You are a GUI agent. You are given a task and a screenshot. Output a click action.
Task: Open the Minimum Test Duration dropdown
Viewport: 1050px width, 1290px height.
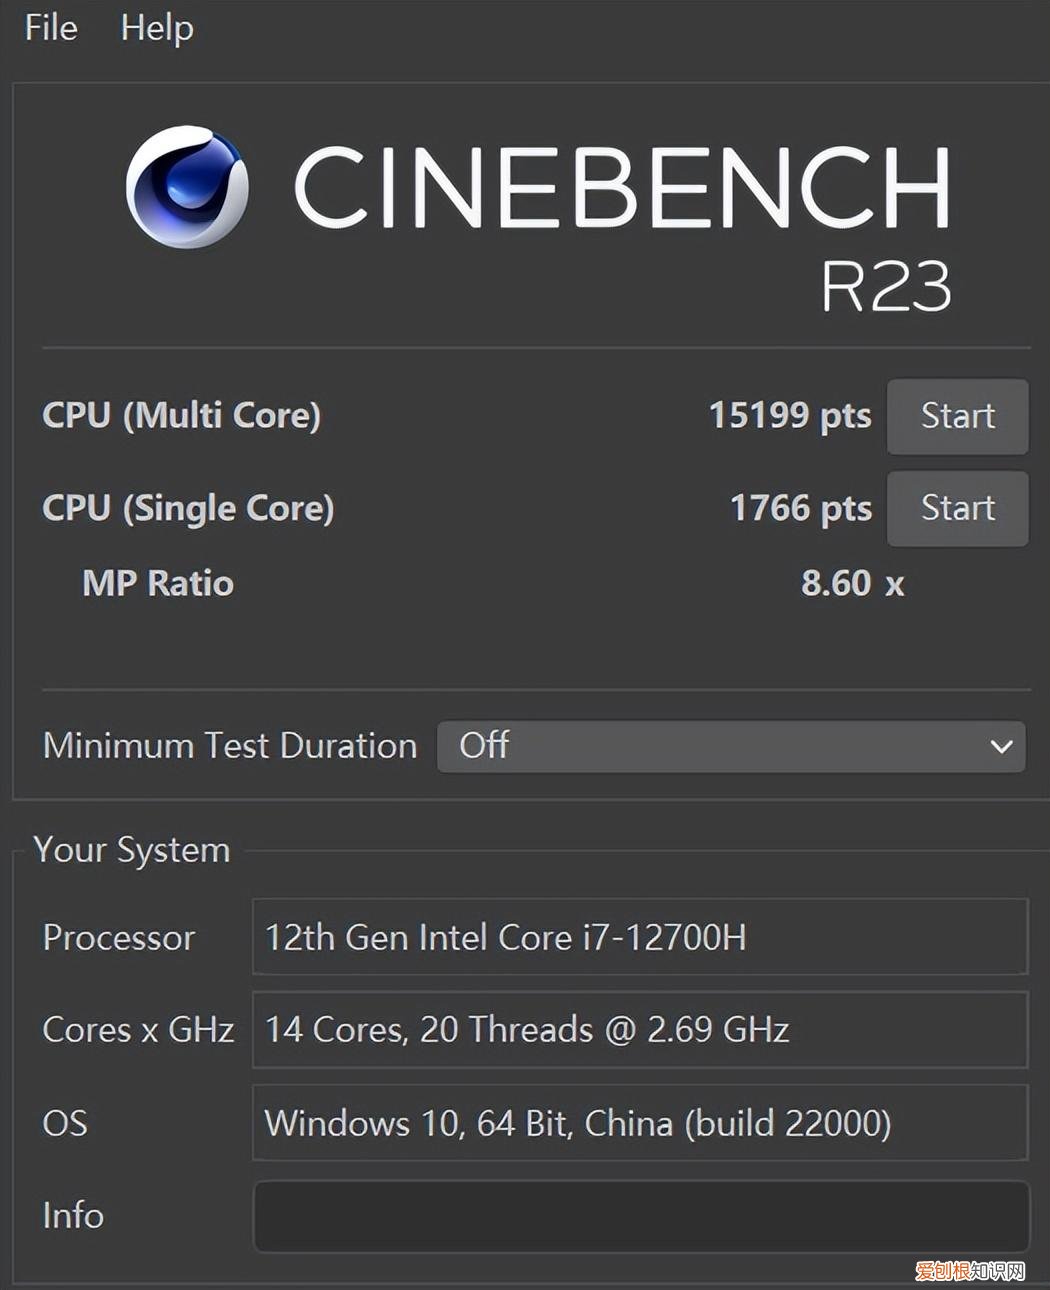[x=731, y=746]
